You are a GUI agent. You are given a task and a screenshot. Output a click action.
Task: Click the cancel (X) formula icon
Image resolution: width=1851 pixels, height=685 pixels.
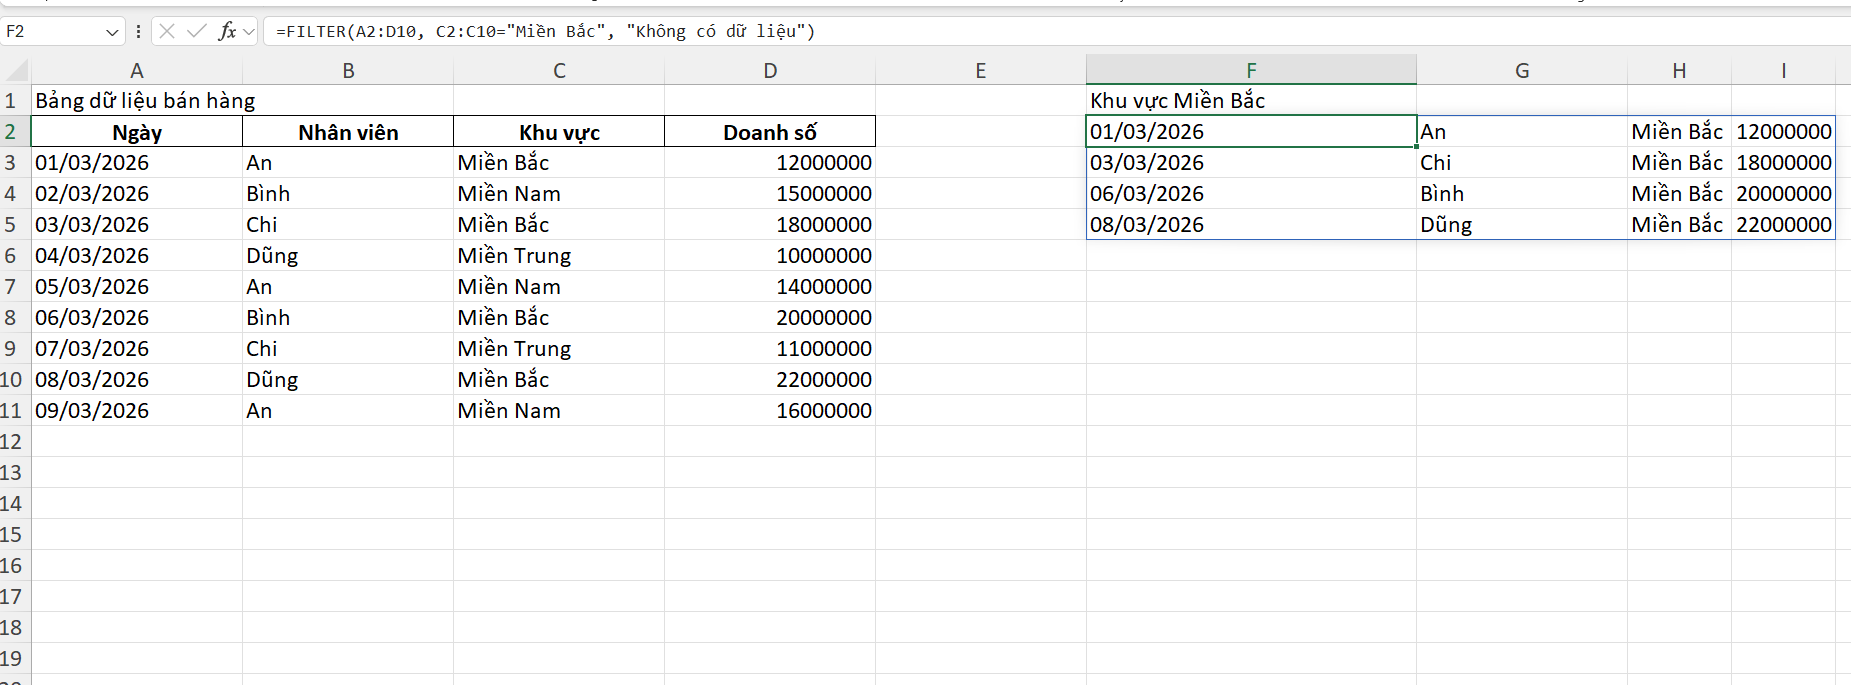(167, 31)
